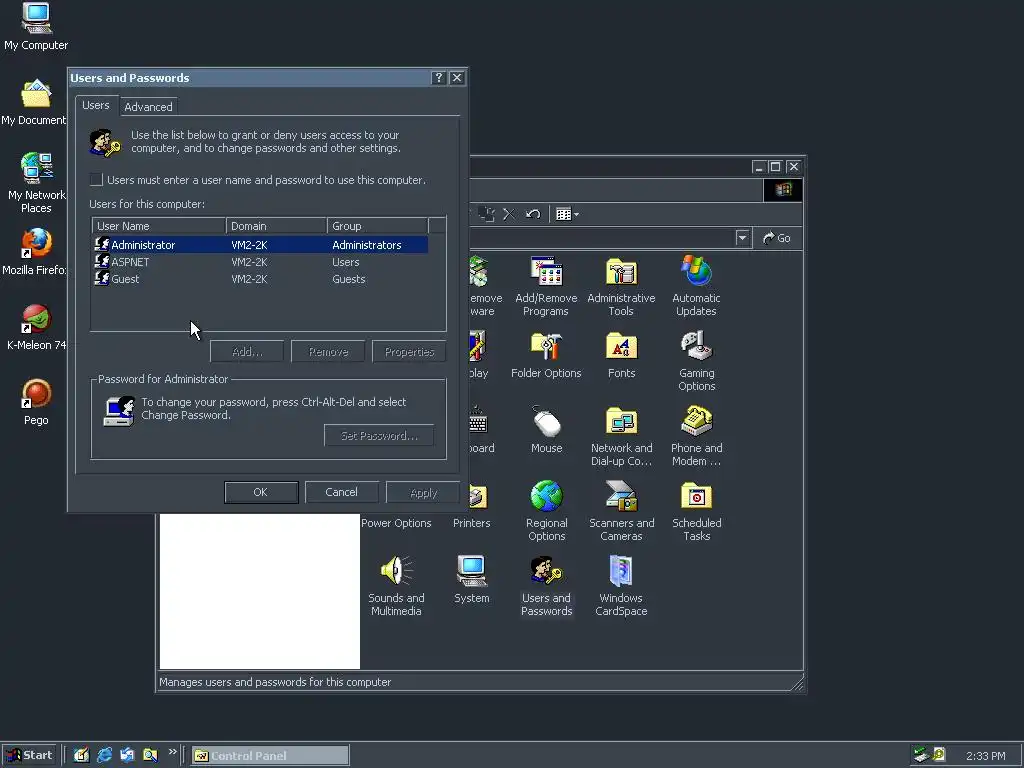Screen dimensions: 1024x768
Task: Open My Computer desktop icon
Action: tap(36, 27)
